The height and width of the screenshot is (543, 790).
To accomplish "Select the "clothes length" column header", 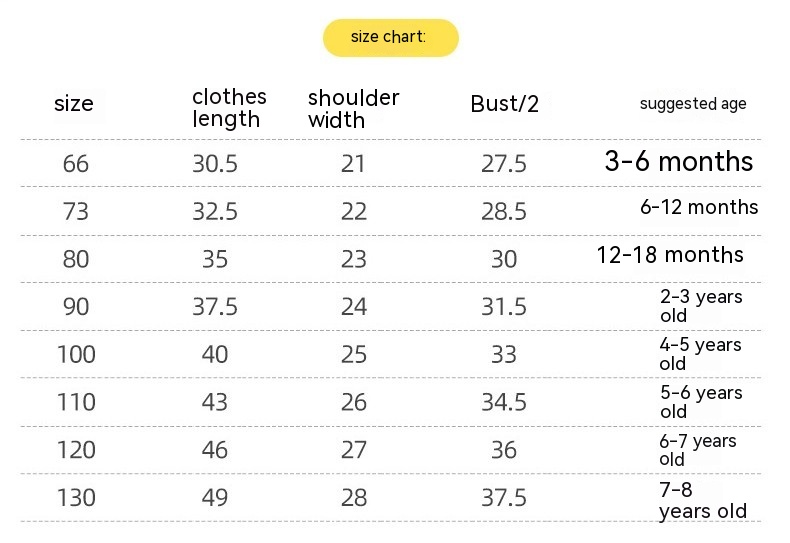I will (x=229, y=108).
